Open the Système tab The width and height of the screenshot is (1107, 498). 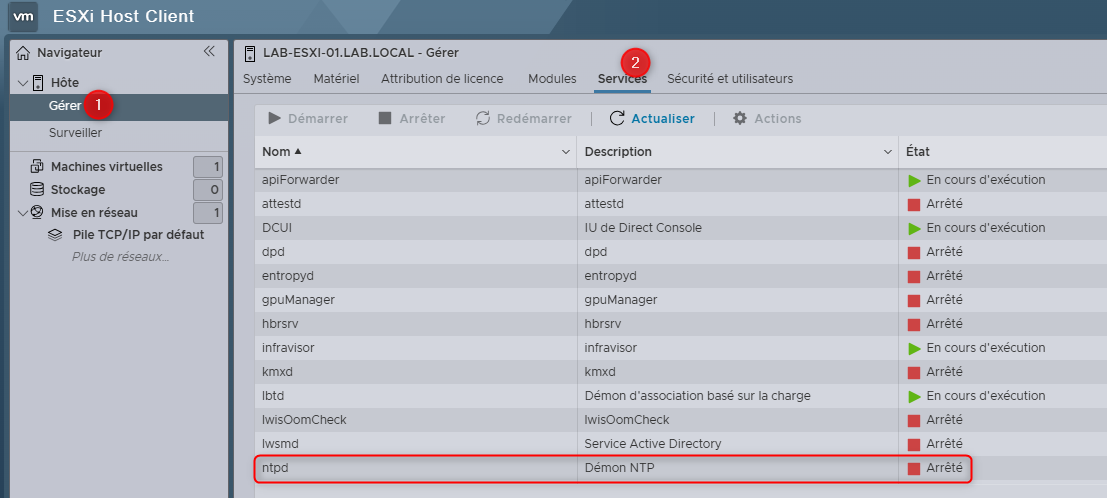pyautogui.click(x=267, y=78)
